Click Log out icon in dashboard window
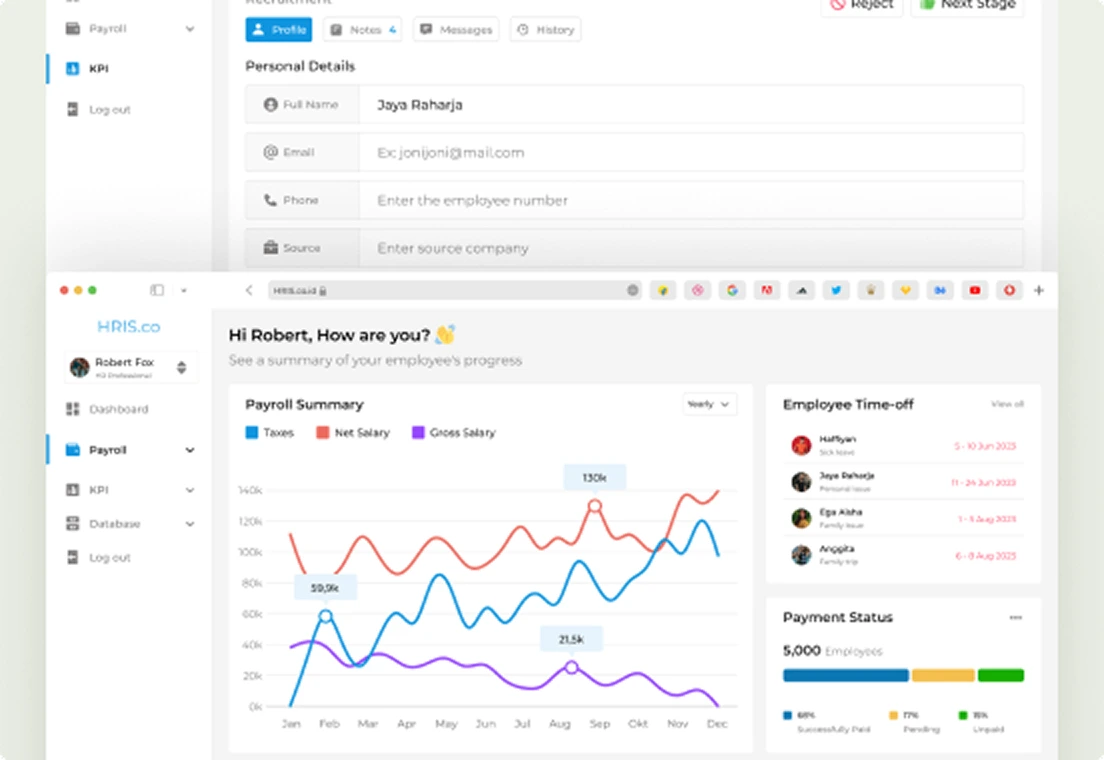The image size is (1104, 760). [x=73, y=557]
